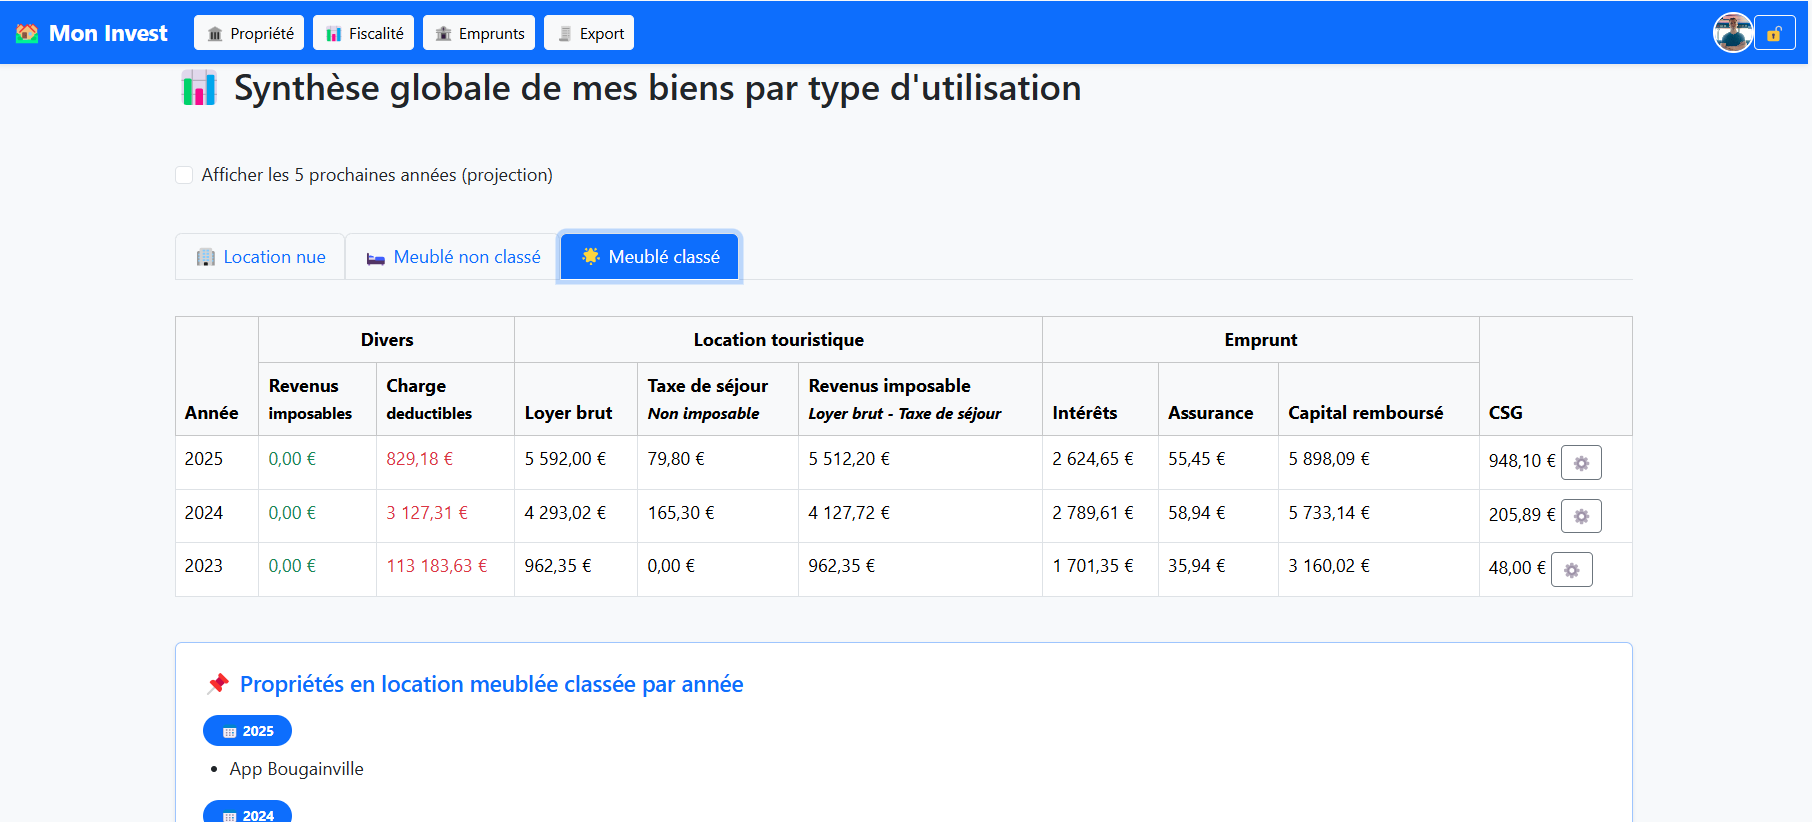This screenshot has width=1812, height=822.
Task: Switch to the Meublé non classé tab
Action: coord(453,257)
